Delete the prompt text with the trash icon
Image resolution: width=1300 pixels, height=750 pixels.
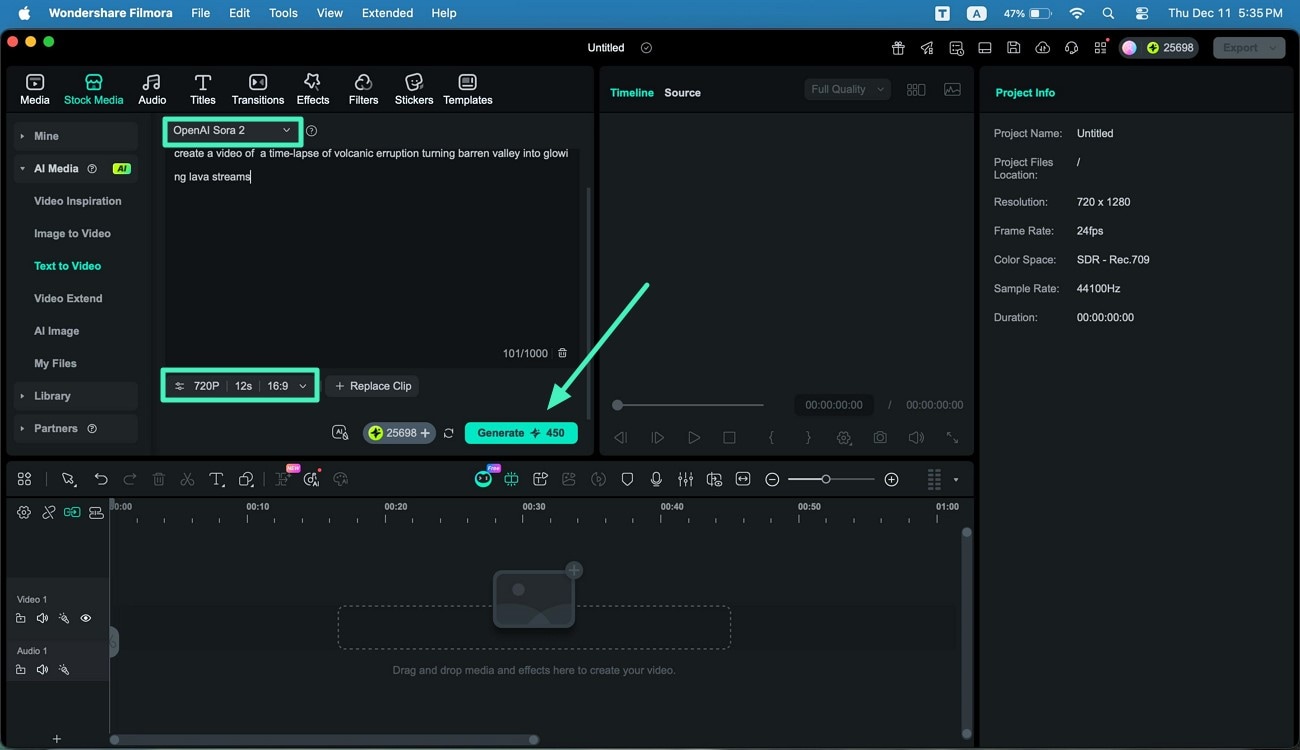[x=562, y=353]
